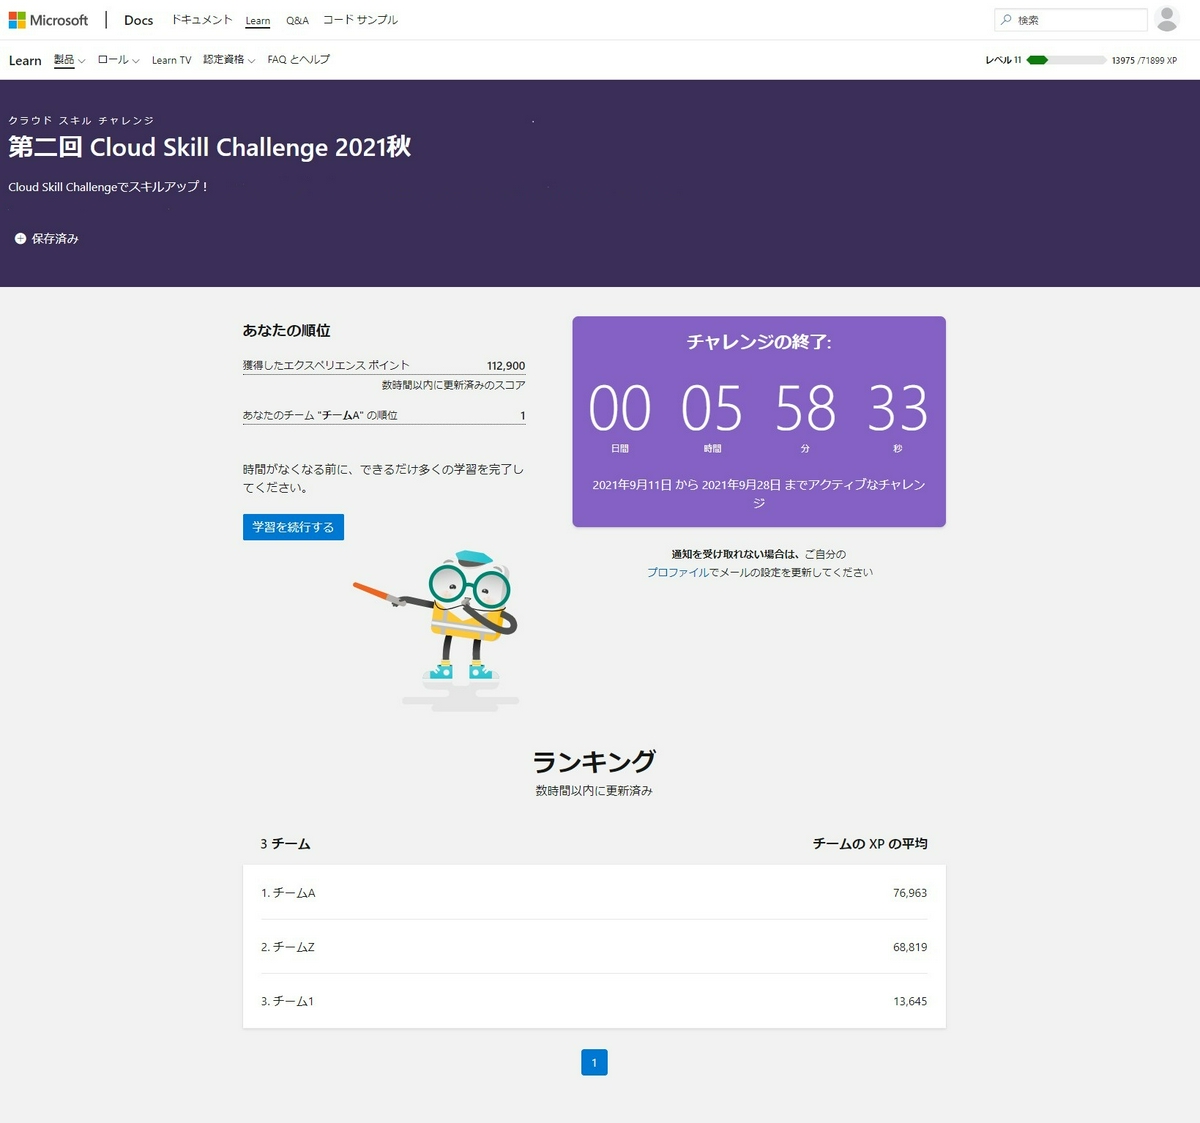Open the ドキュメント menu item
The width and height of the screenshot is (1200, 1123).
[201, 20]
